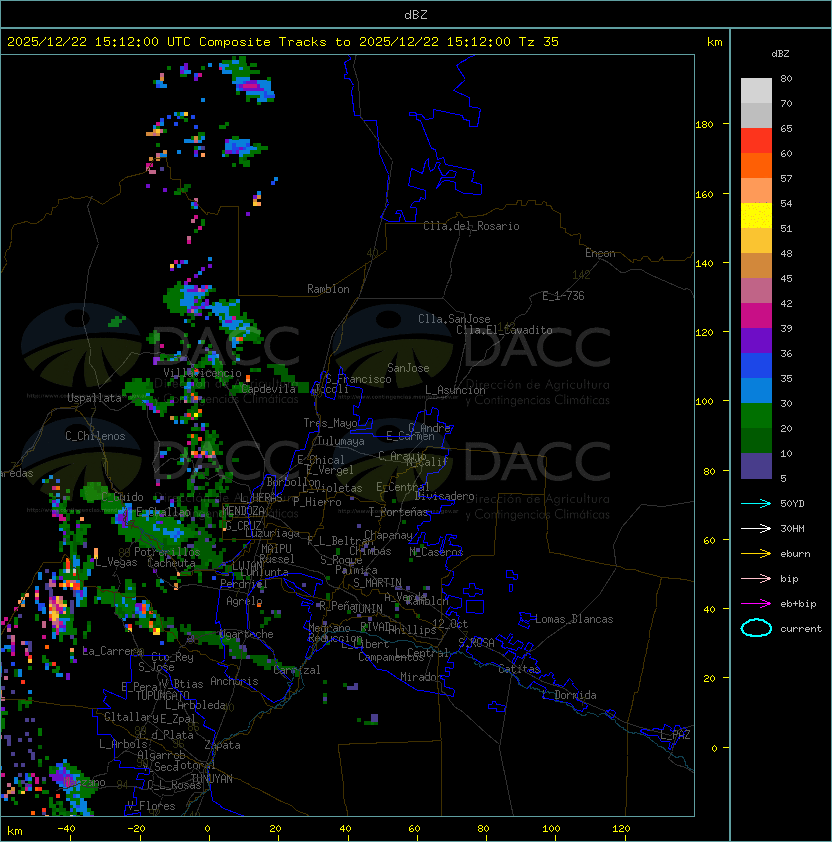Click the 'Potrerillos' map label
This screenshot has width=832, height=842.
click(167, 551)
